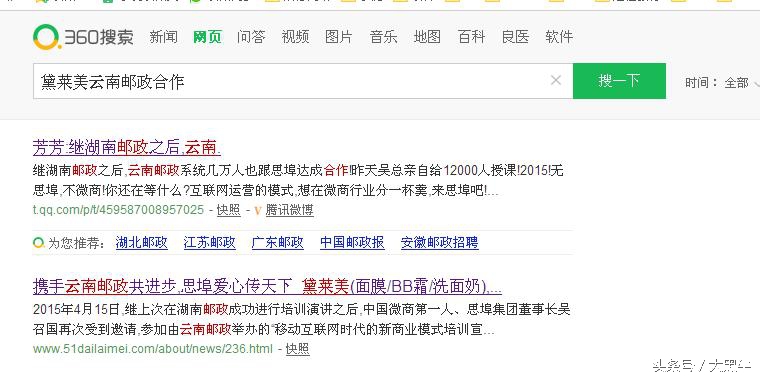The height and width of the screenshot is (378, 760).
Task: Click snippet text starting 继湖南邮政之后,云南邮政系统
Action: pos(298,181)
